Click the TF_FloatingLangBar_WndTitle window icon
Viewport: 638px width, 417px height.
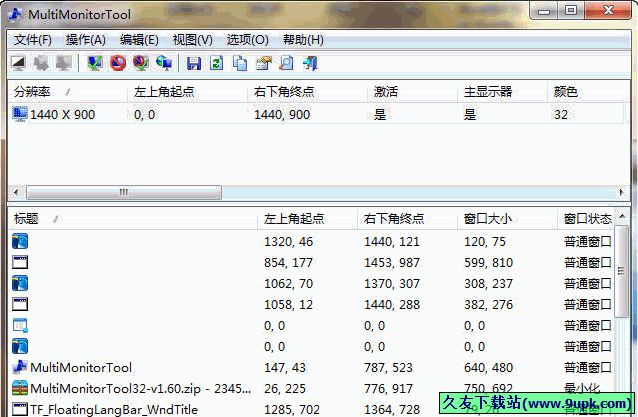pyautogui.click(x=20, y=409)
